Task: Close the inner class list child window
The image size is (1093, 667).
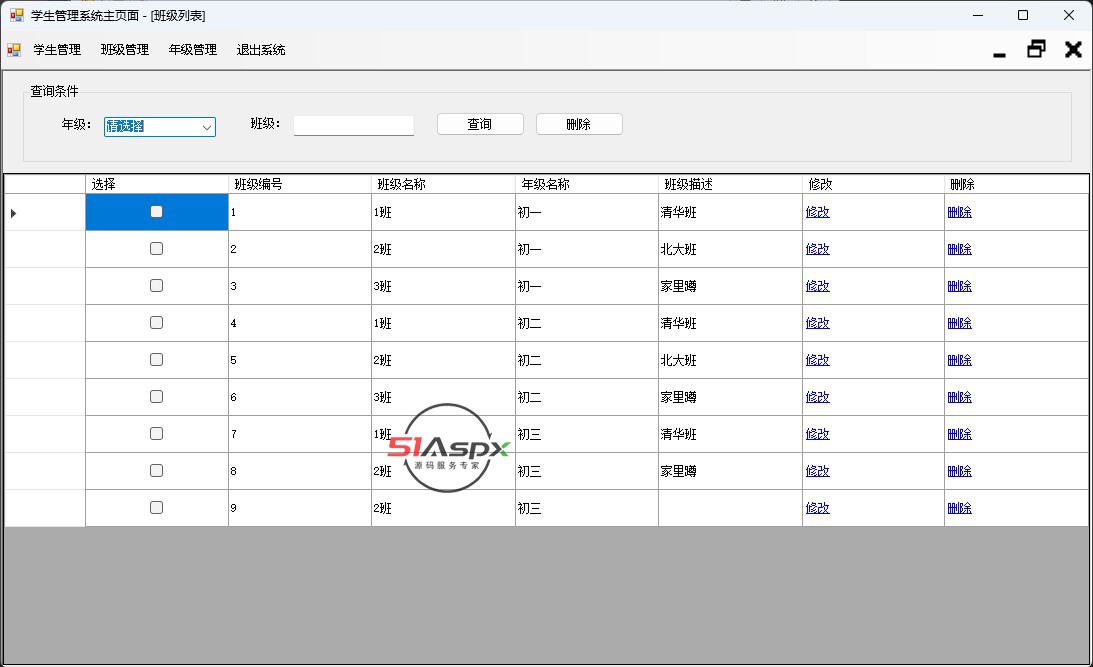Action: 1073,50
